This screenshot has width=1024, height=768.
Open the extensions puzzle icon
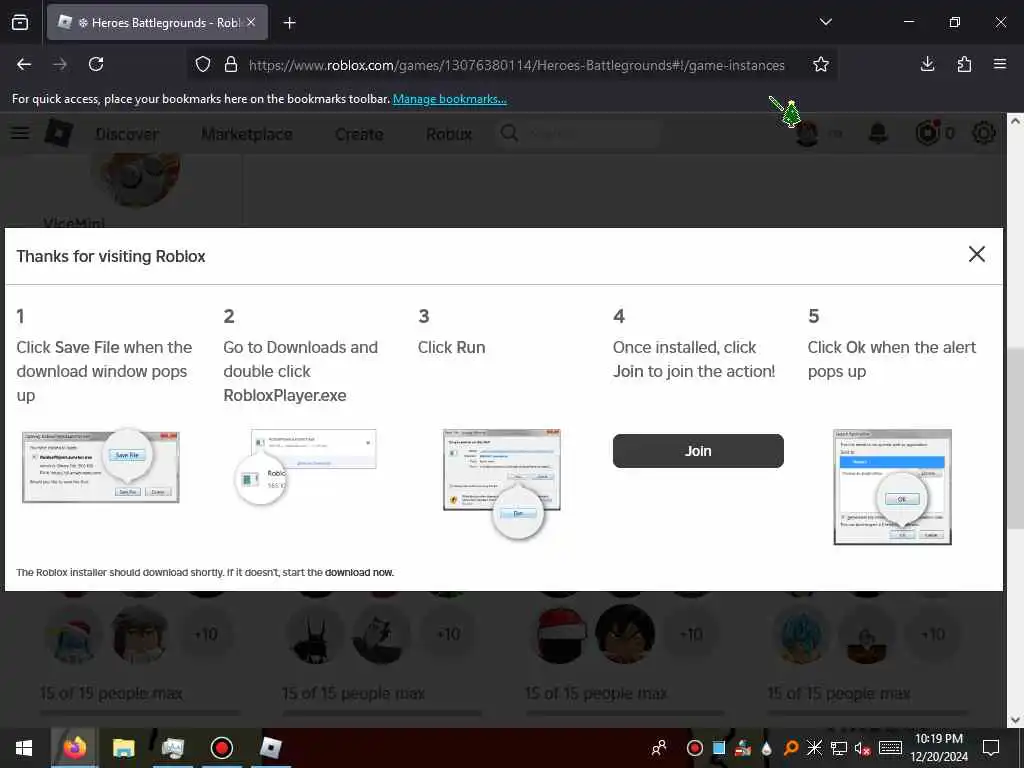(x=964, y=64)
